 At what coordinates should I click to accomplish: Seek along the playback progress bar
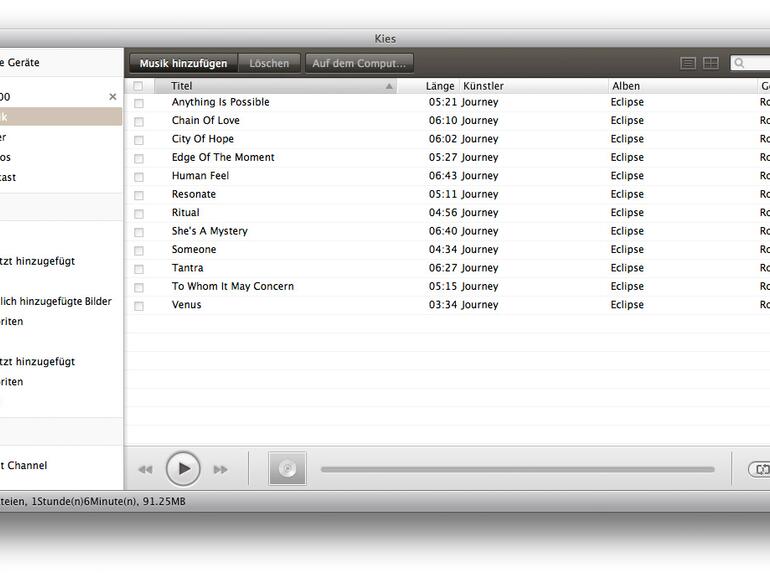tap(518, 469)
